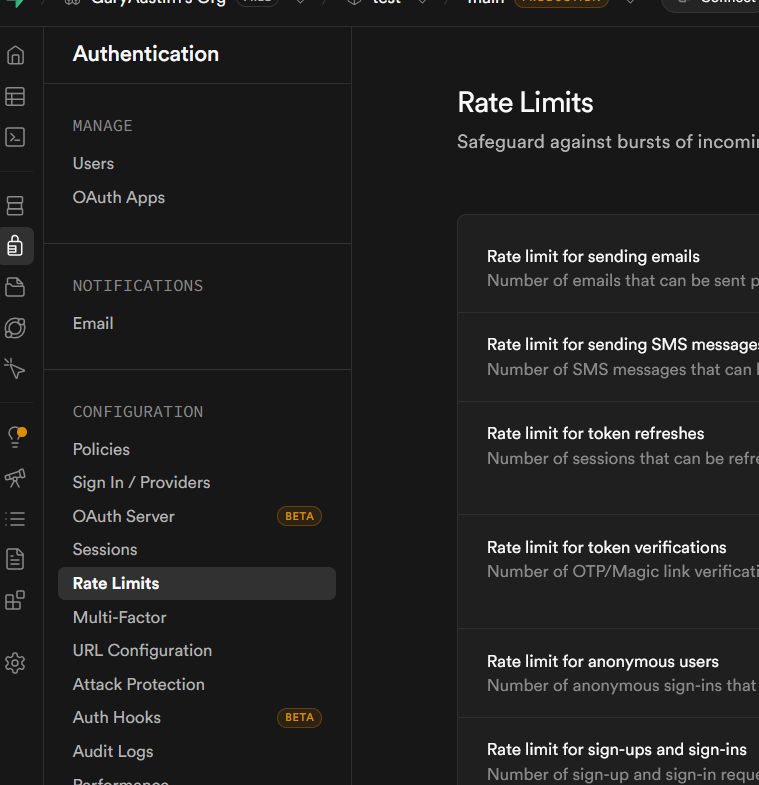Open Sign In / Providers page

[141, 482]
